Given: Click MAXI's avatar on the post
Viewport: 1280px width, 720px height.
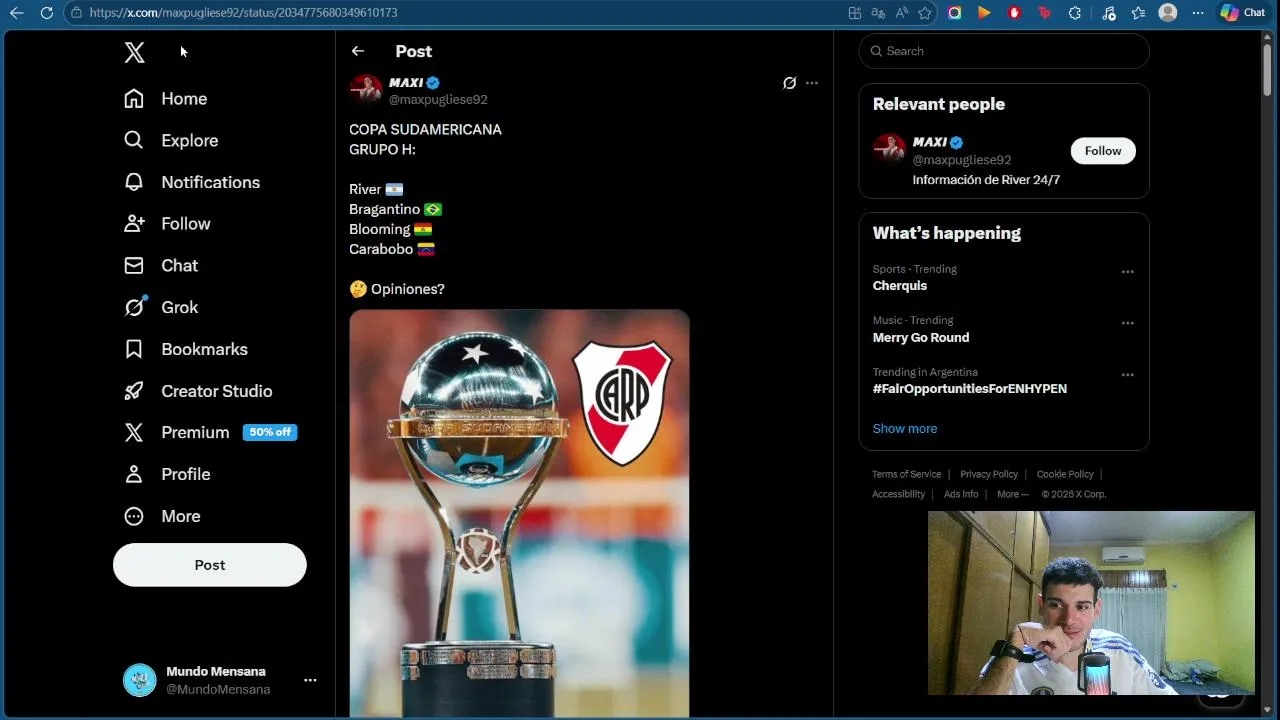Looking at the screenshot, I should pos(366,90).
